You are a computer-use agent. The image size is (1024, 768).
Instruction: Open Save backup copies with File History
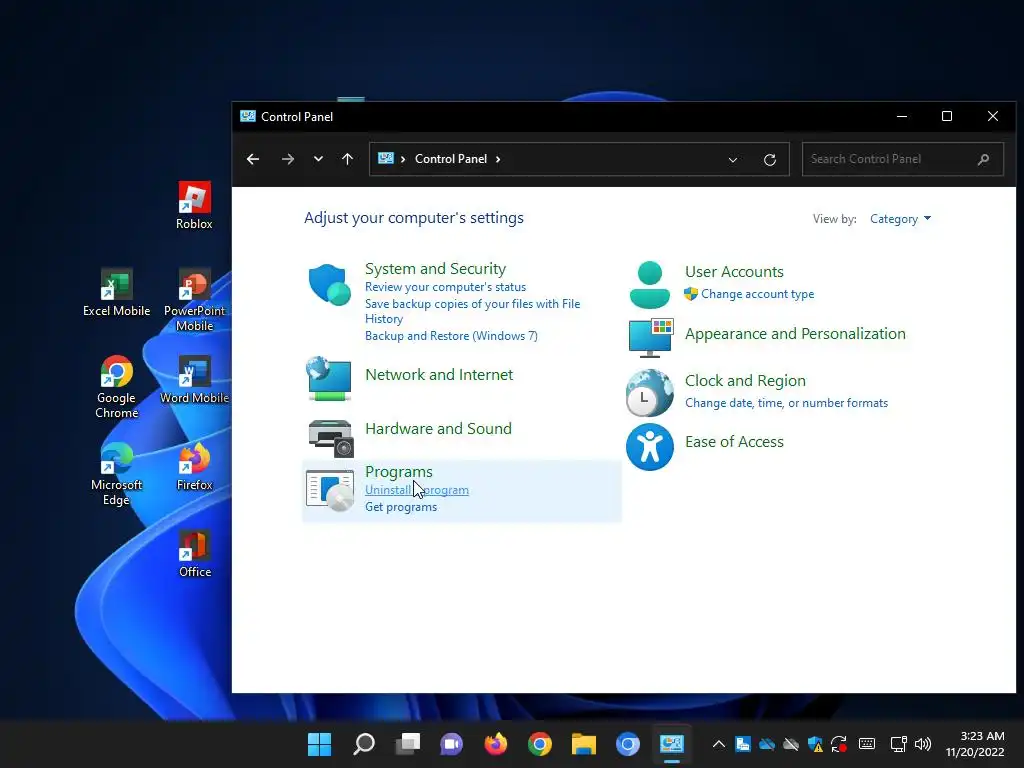472,311
